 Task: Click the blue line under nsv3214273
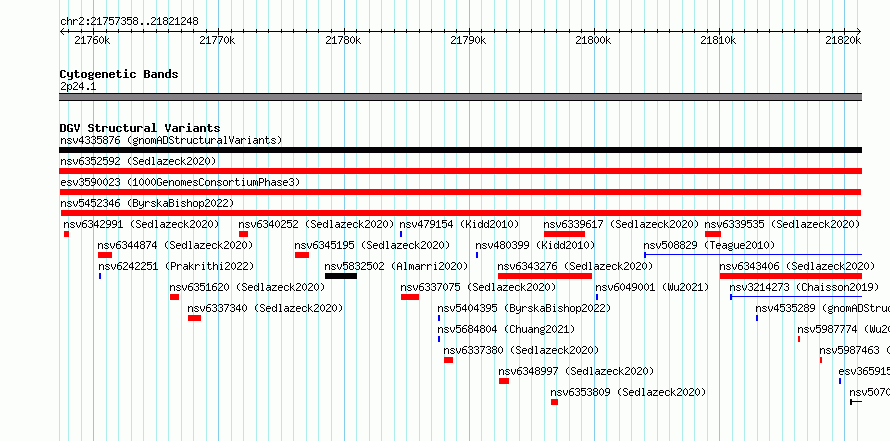(x=796, y=297)
